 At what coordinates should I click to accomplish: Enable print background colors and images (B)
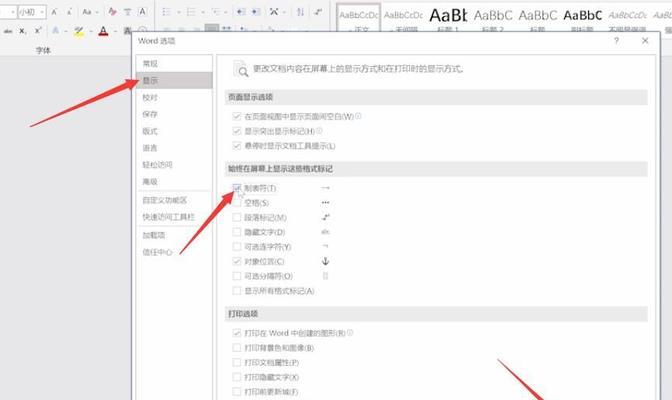tap(237, 348)
